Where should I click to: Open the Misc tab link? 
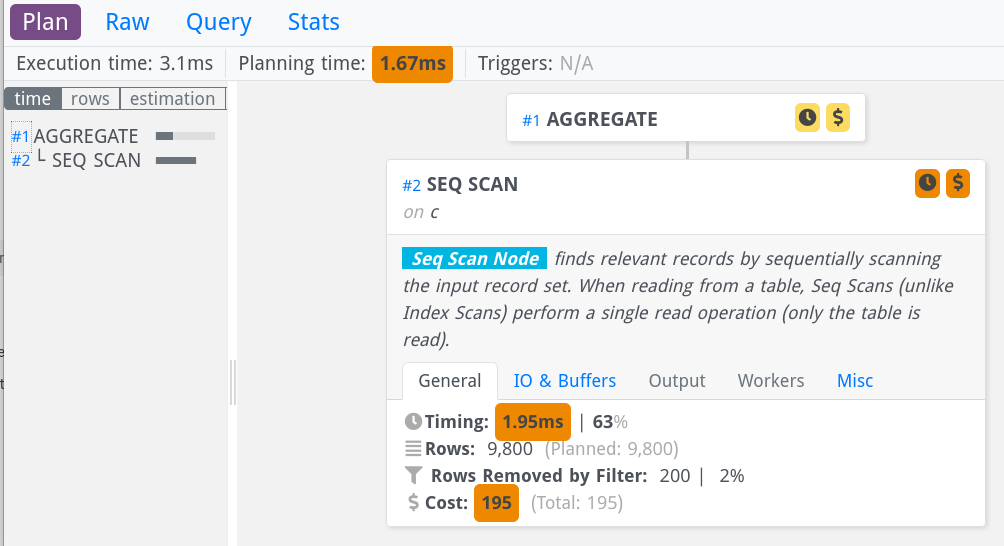(855, 381)
